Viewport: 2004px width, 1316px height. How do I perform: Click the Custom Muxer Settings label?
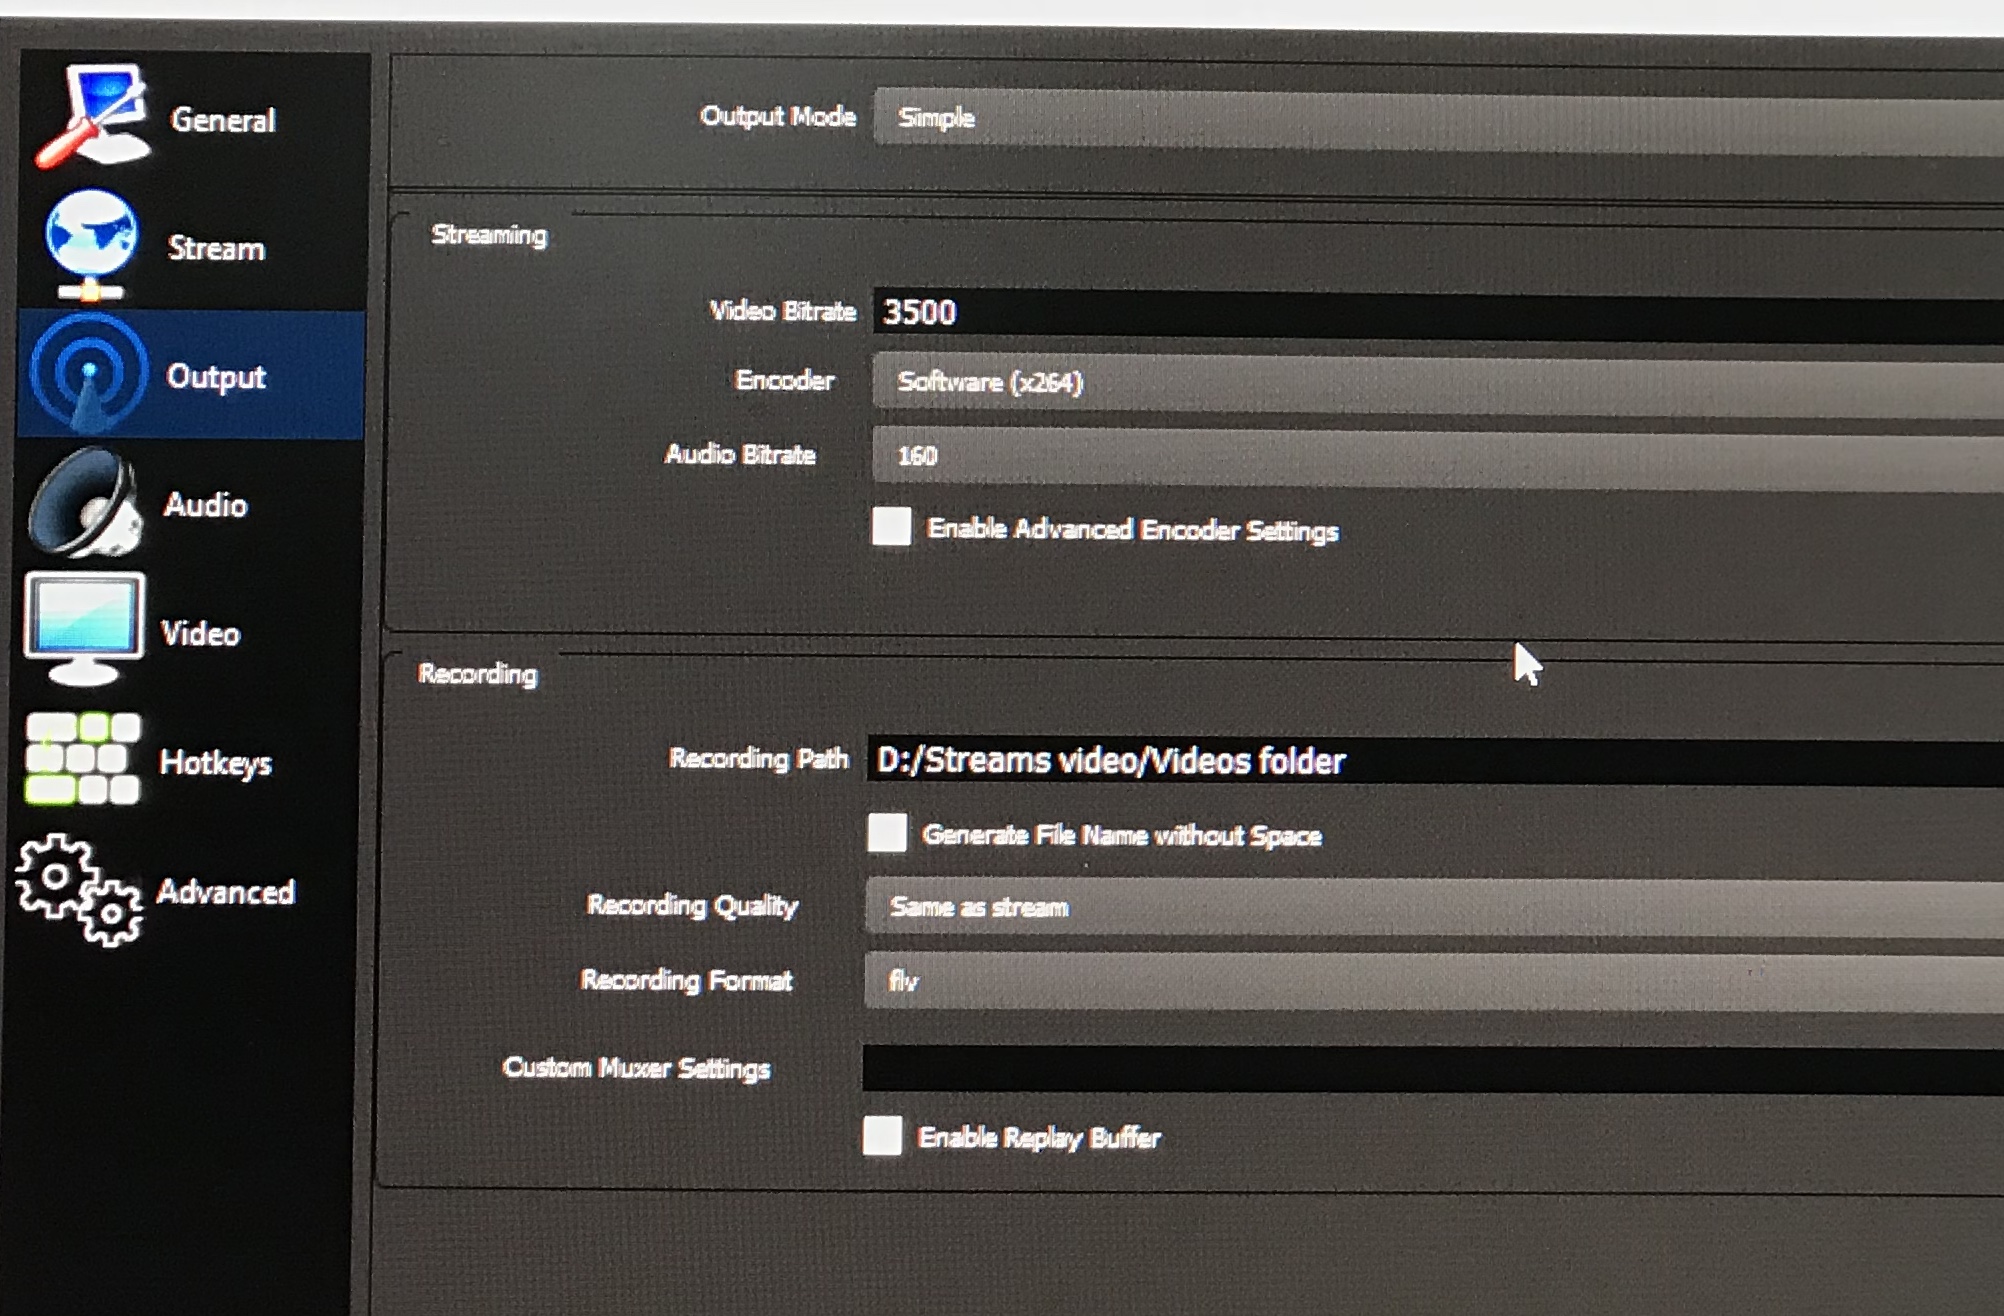[x=637, y=1068]
